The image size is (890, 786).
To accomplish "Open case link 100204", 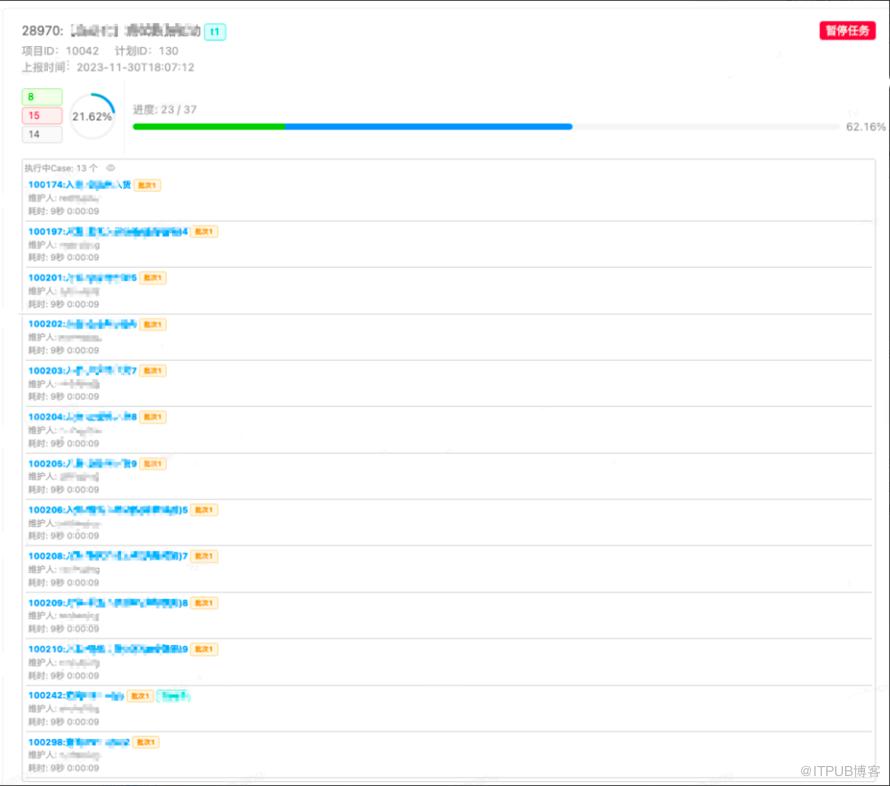I will pyautogui.click(x=82, y=417).
